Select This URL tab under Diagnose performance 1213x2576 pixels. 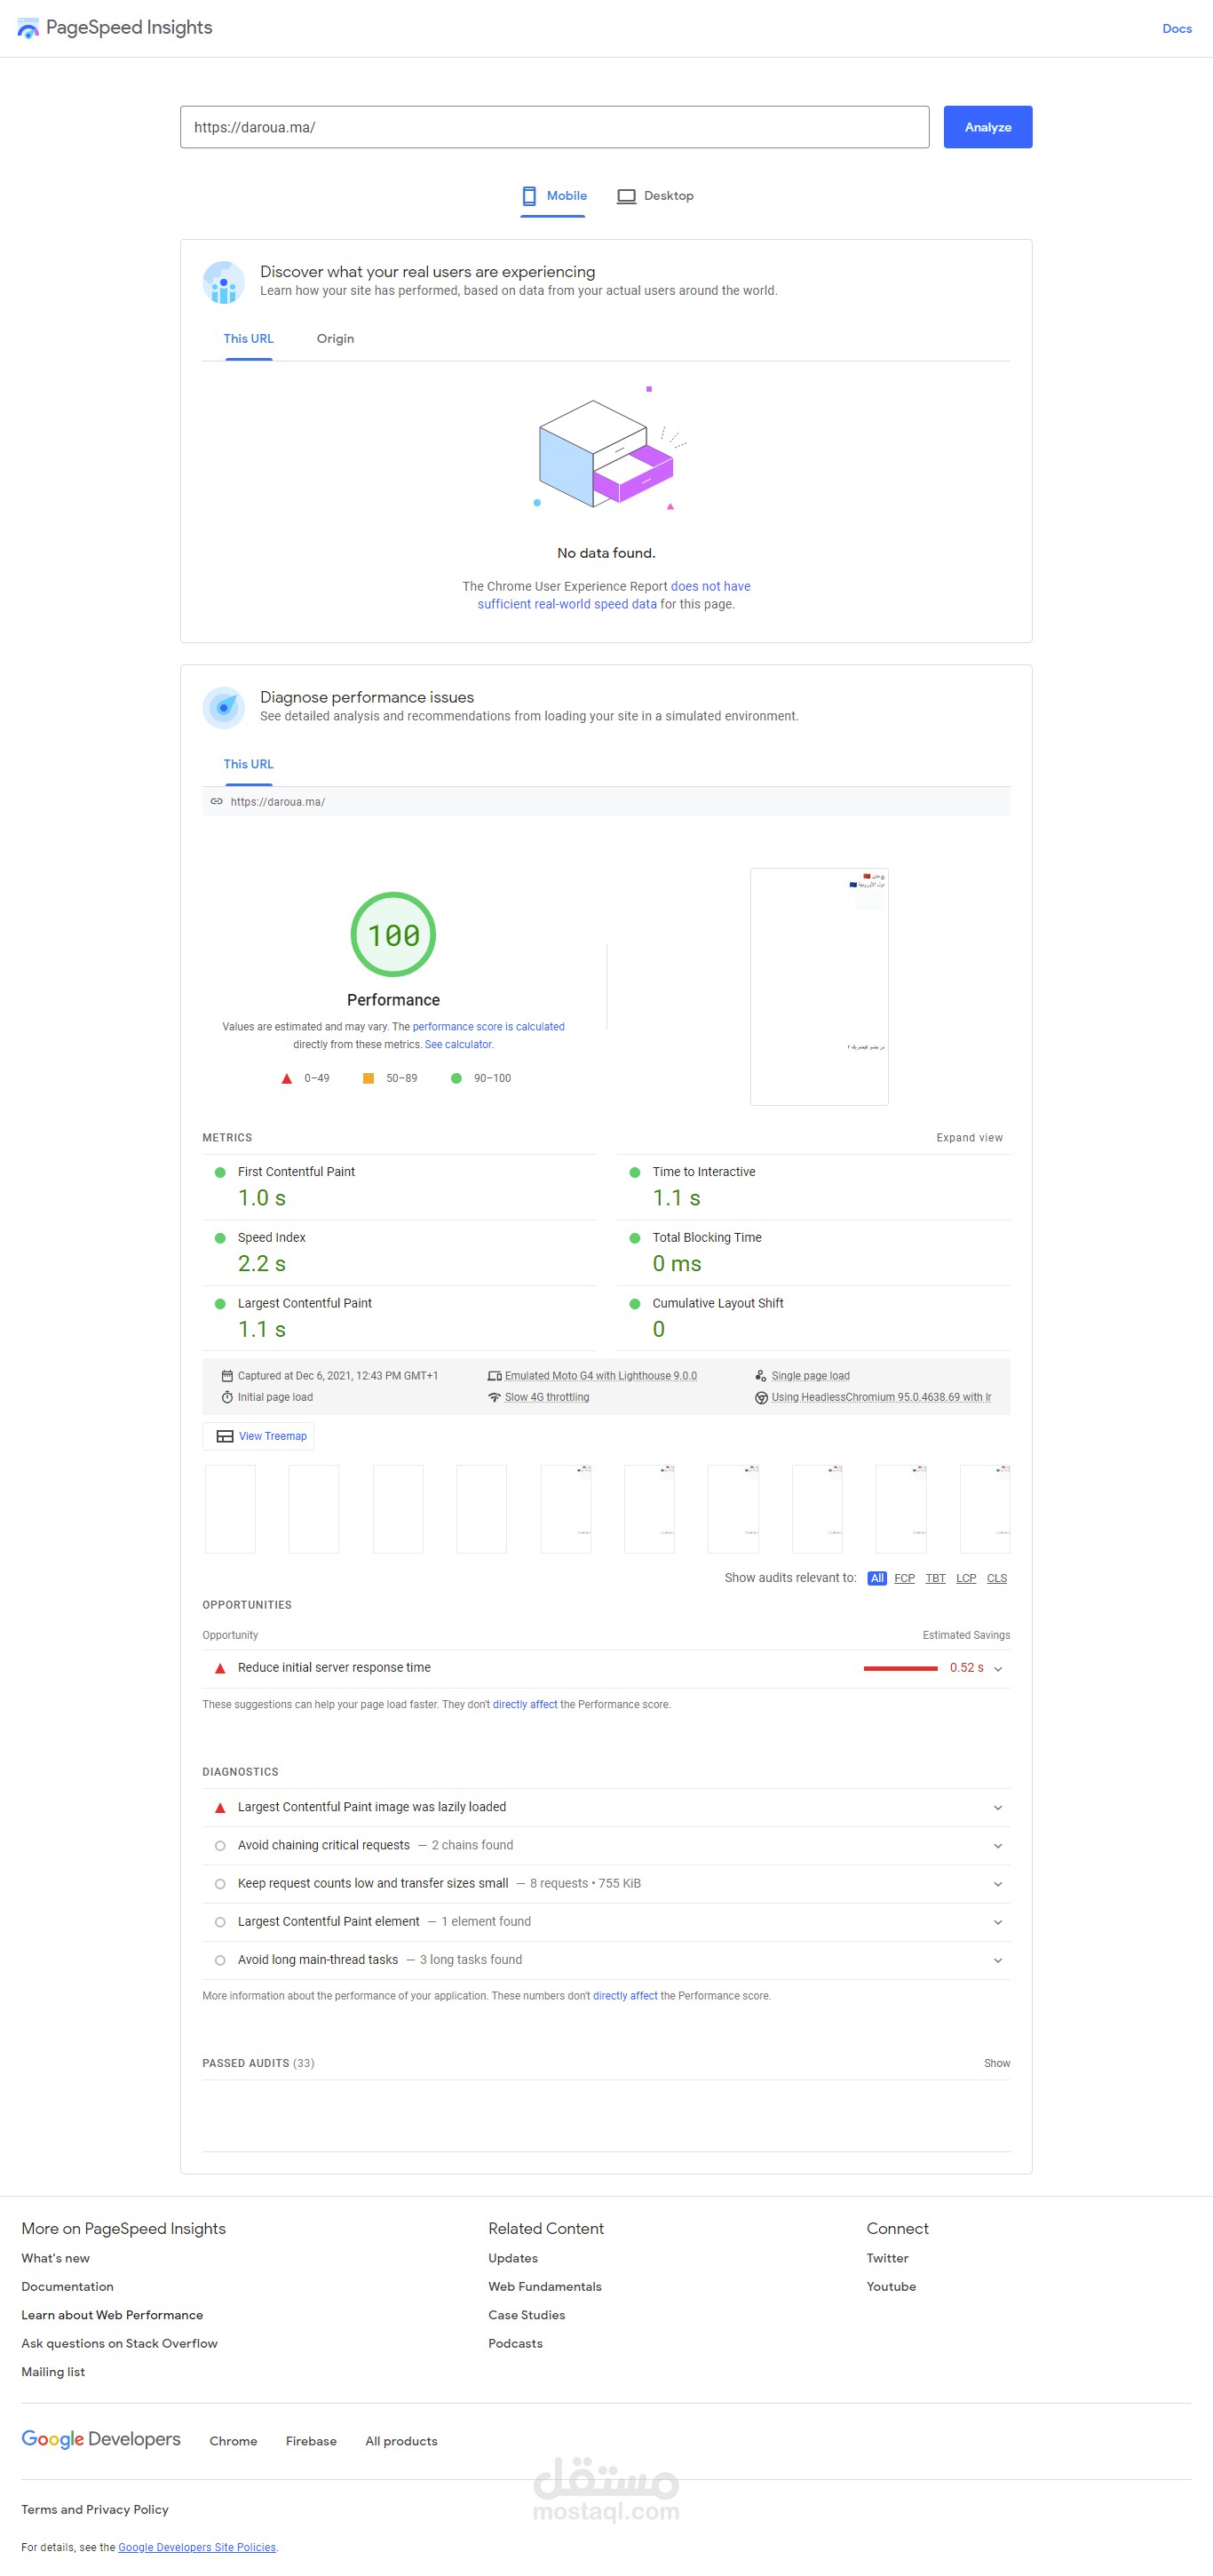[248, 764]
